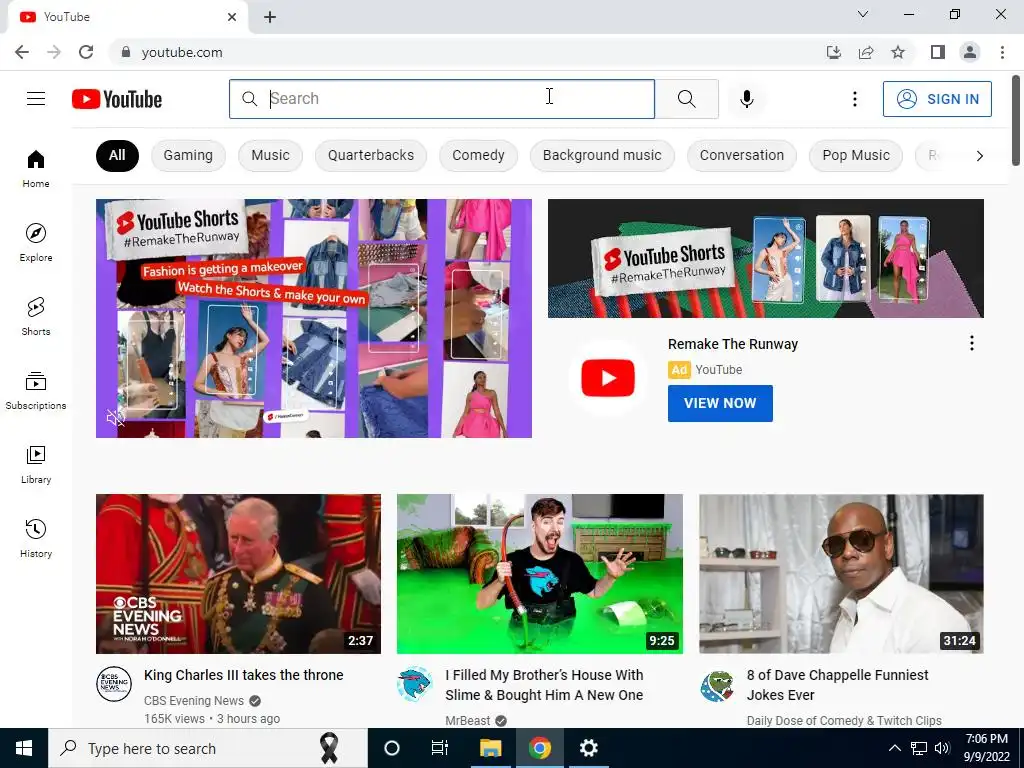The height and width of the screenshot is (768, 1024).
Task: Open King Charles III takes the throne title
Action: point(244,675)
